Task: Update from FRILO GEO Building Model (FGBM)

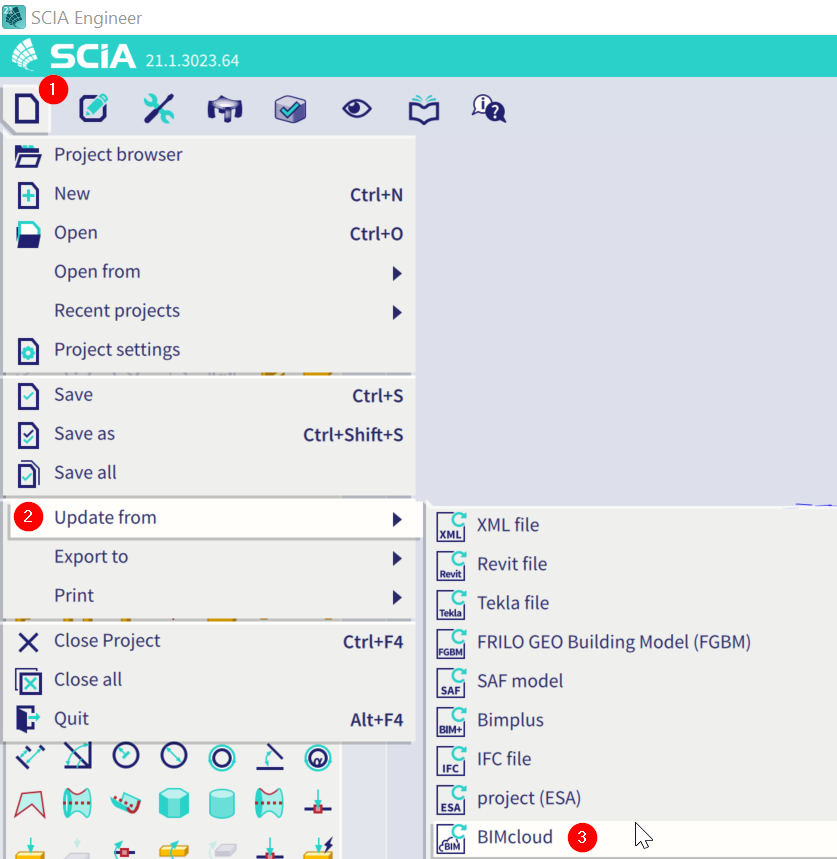Action: (633, 642)
